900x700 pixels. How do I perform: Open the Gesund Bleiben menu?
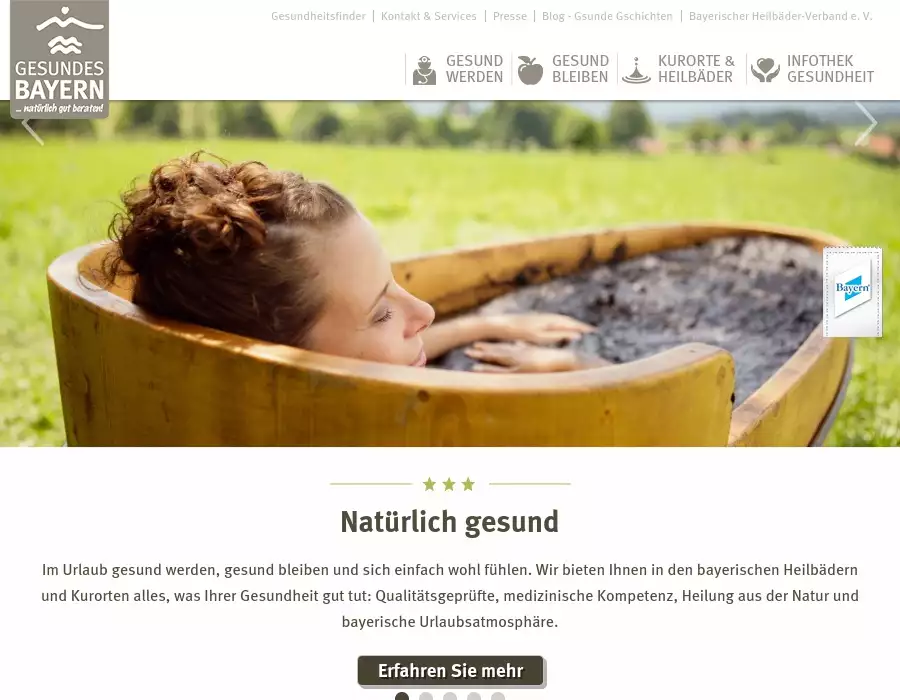tap(580, 69)
